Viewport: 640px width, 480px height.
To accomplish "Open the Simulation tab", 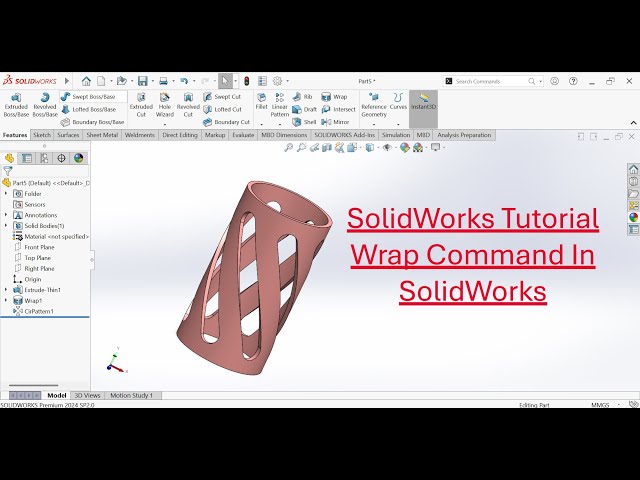I will (396, 135).
